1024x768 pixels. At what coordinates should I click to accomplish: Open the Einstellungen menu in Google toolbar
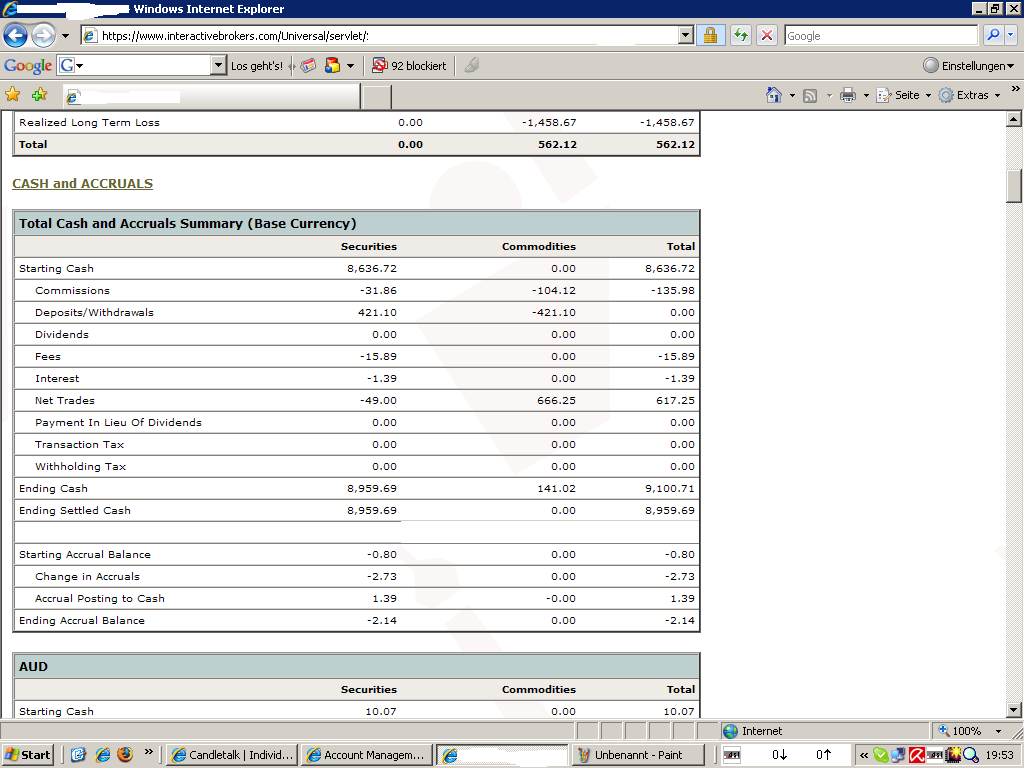tap(968, 66)
